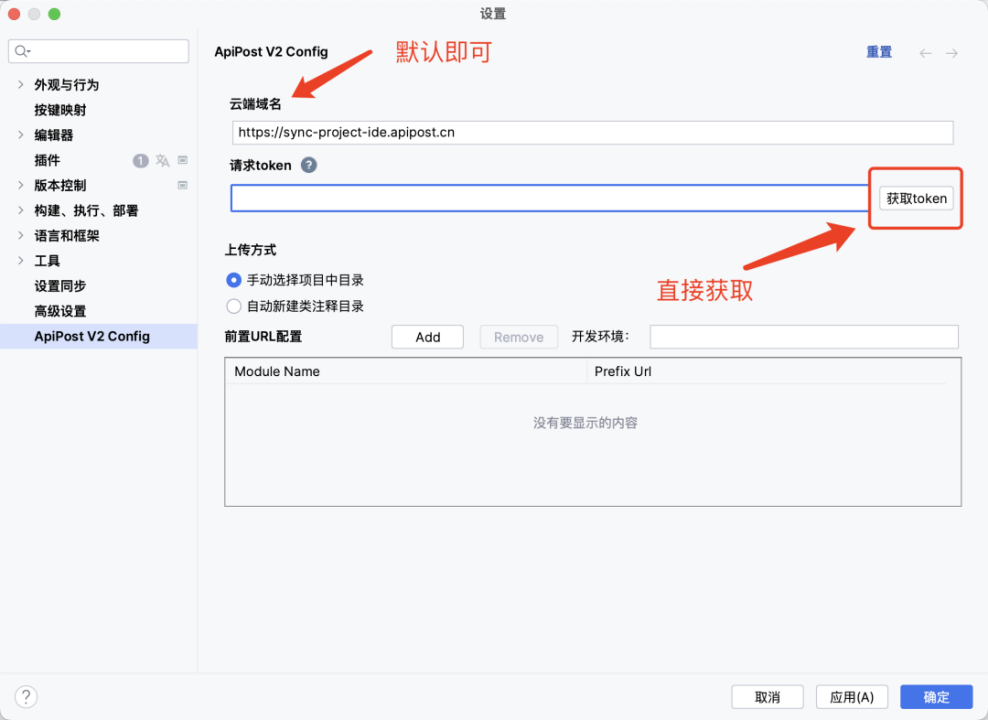Screen dimensions: 988x720
Task: Open the 外观与行为 category label
Action: 66,84
